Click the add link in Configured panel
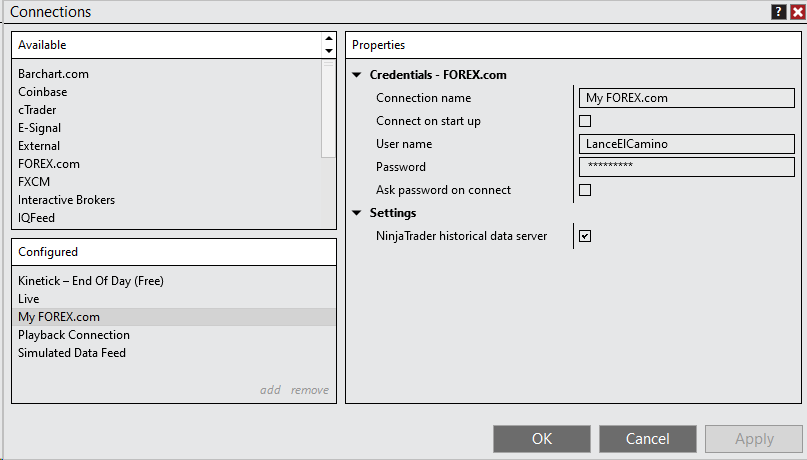Image resolution: width=807 pixels, height=460 pixels. [270, 390]
